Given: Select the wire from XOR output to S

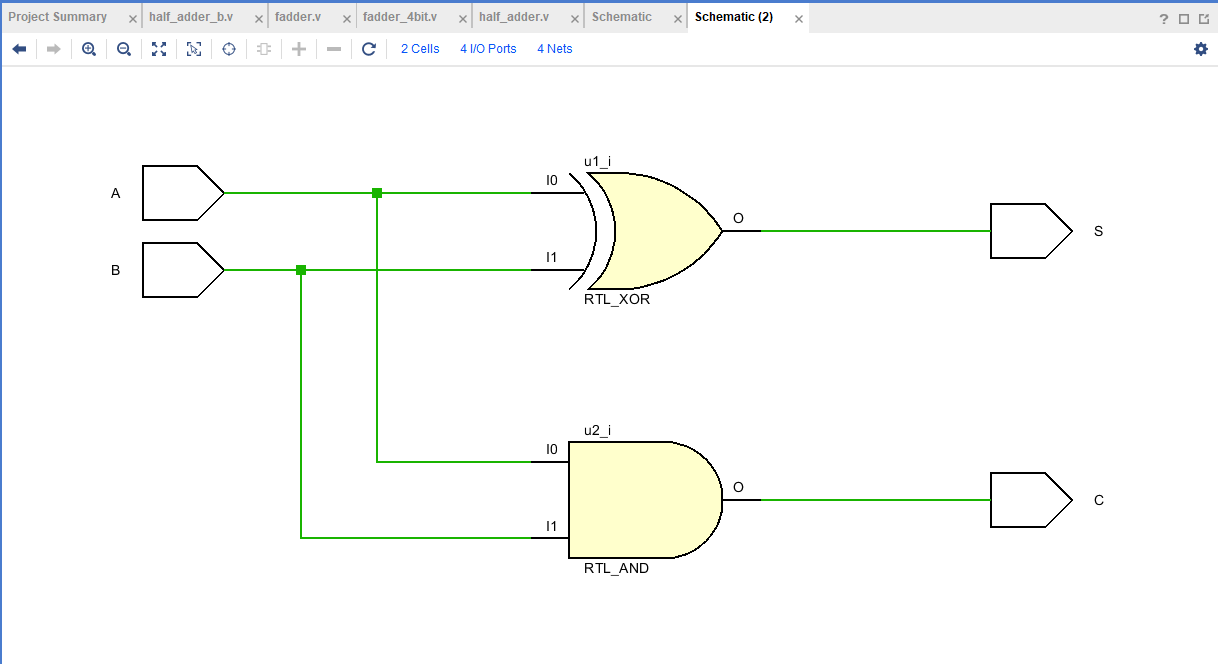Looking at the screenshot, I should click(x=875, y=231).
